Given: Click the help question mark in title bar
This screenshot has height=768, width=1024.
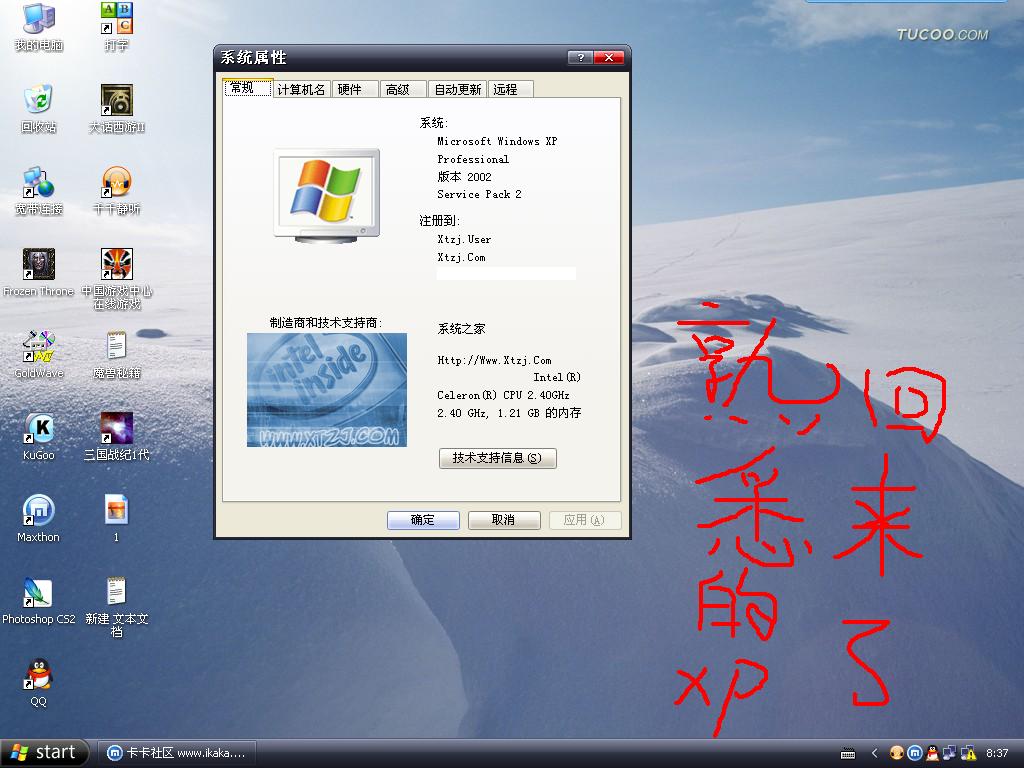Looking at the screenshot, I should coord(580,57).
